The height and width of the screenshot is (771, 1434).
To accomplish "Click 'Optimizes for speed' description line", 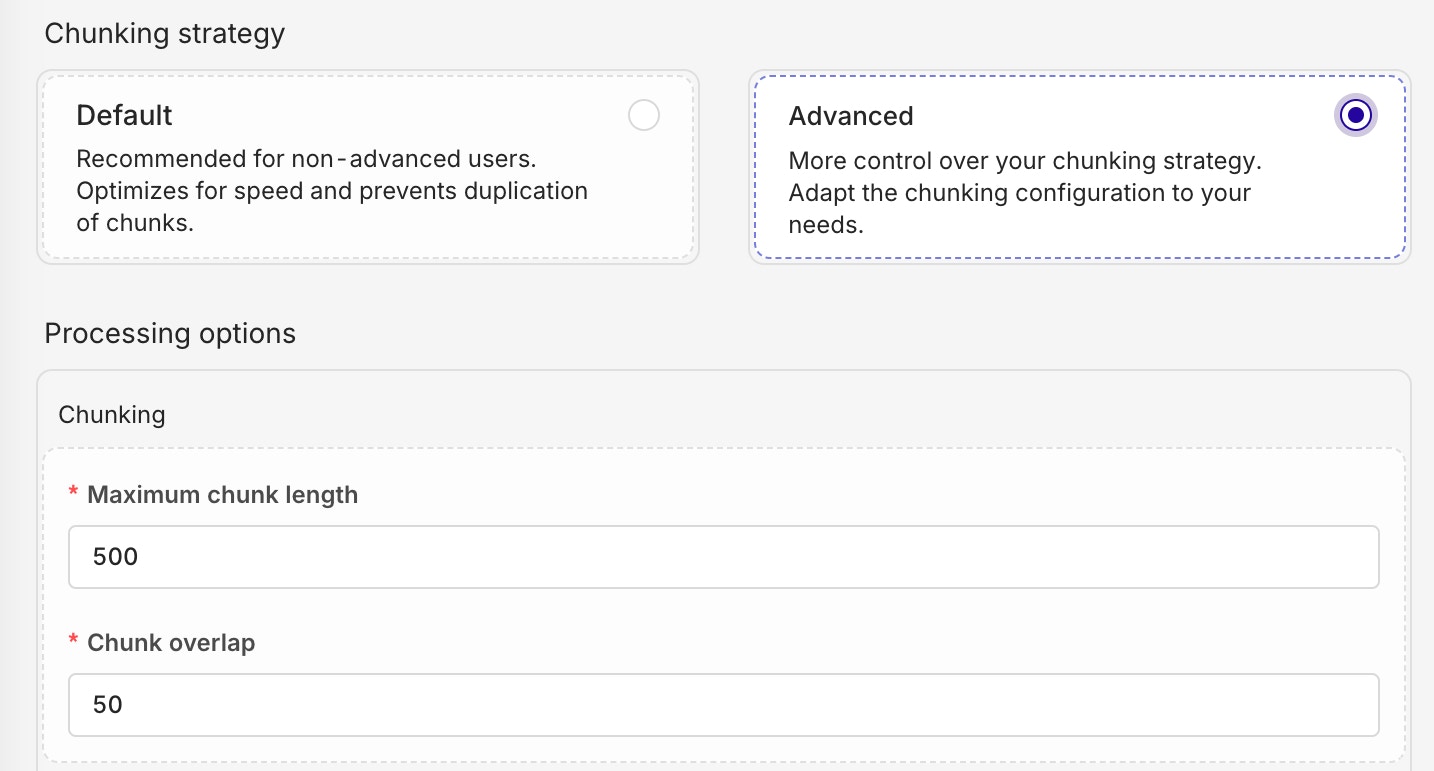I will coord(331,191).
